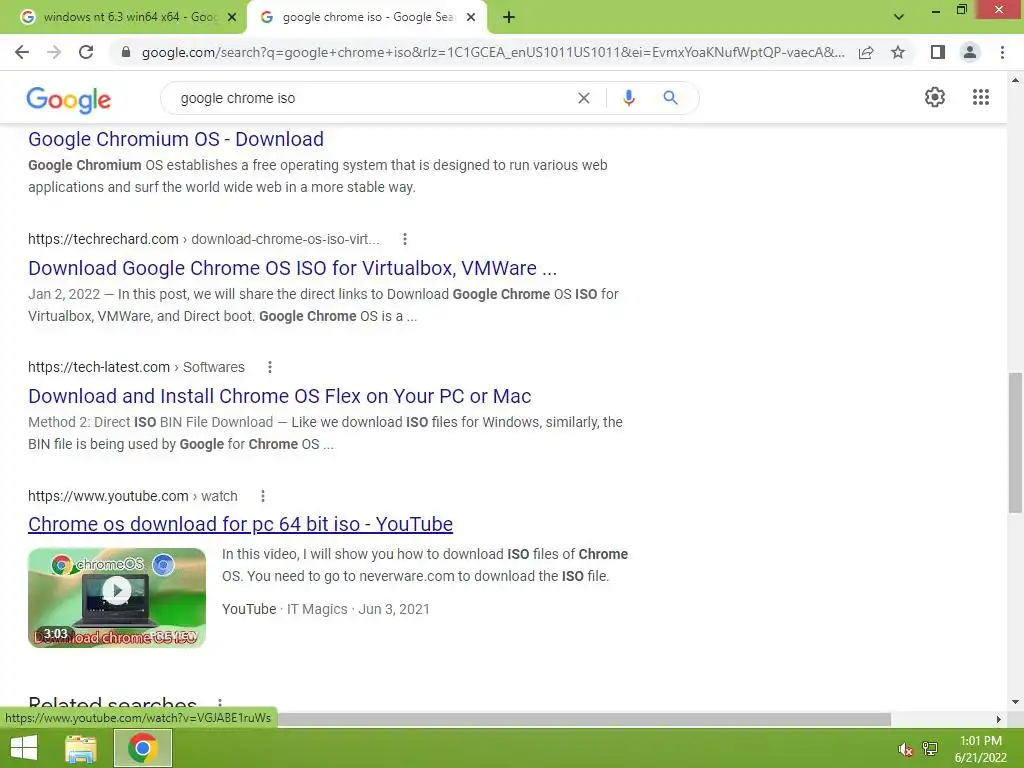Click Chrome icon in taskbar

click(143, 748)
